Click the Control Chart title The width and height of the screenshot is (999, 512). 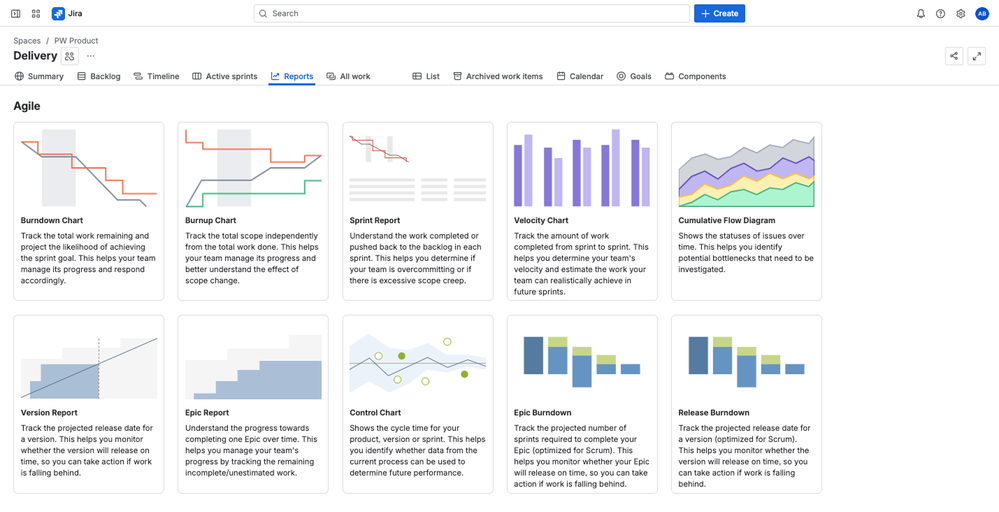point(375,413)
